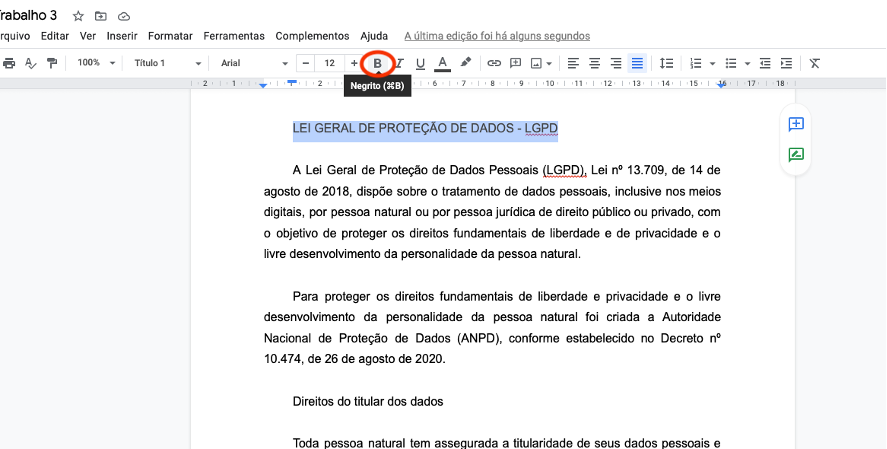
Task: Open the 100% zoom dropdown
Action: coord(96,63)
